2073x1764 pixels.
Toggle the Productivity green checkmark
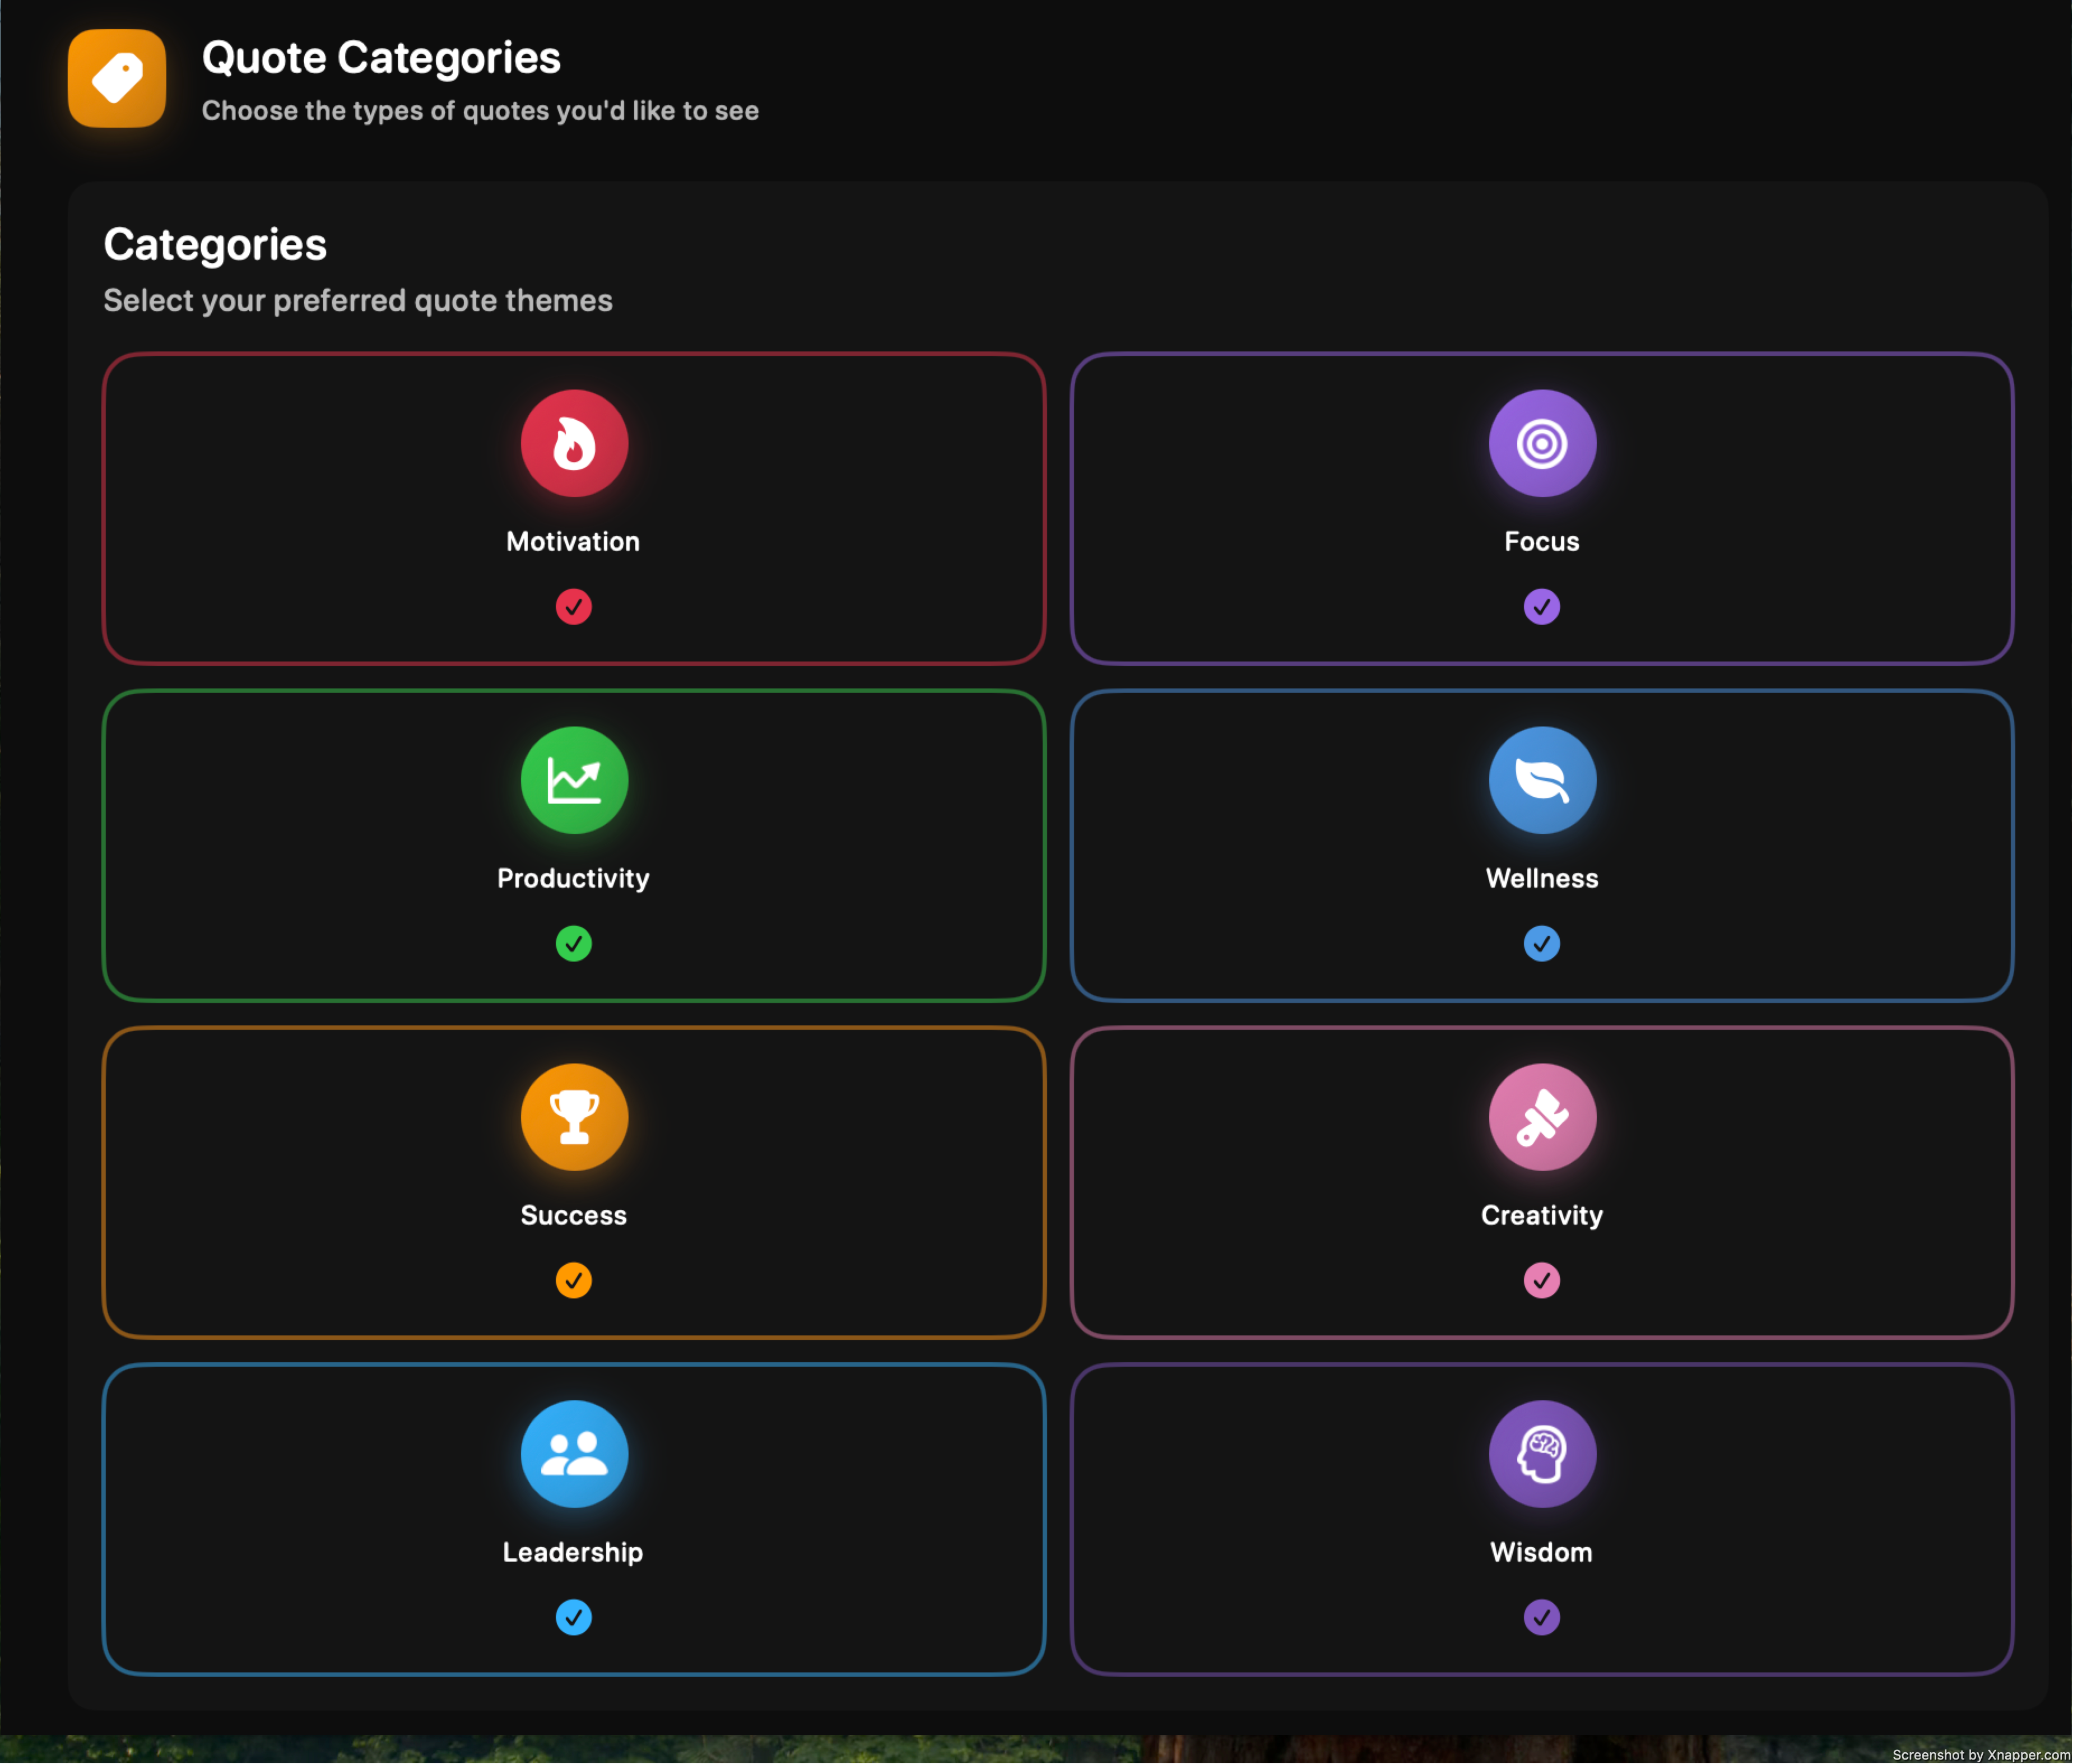[573, 943]
